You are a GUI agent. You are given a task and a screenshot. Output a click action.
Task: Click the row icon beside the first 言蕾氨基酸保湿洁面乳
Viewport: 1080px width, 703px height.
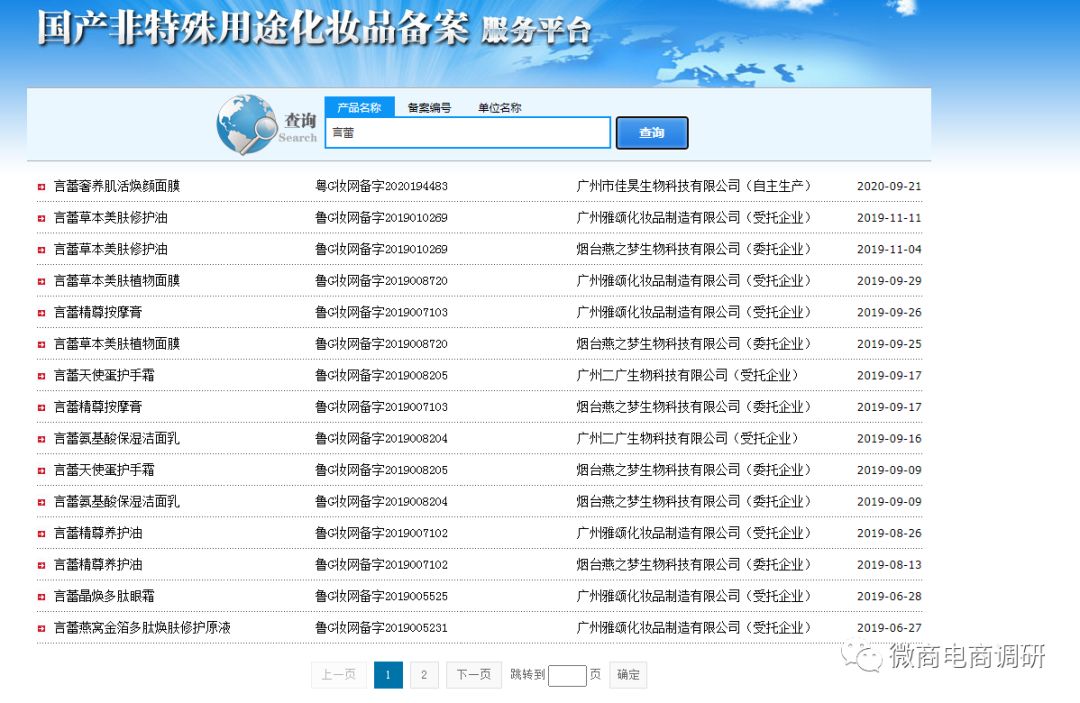[41, 438]
